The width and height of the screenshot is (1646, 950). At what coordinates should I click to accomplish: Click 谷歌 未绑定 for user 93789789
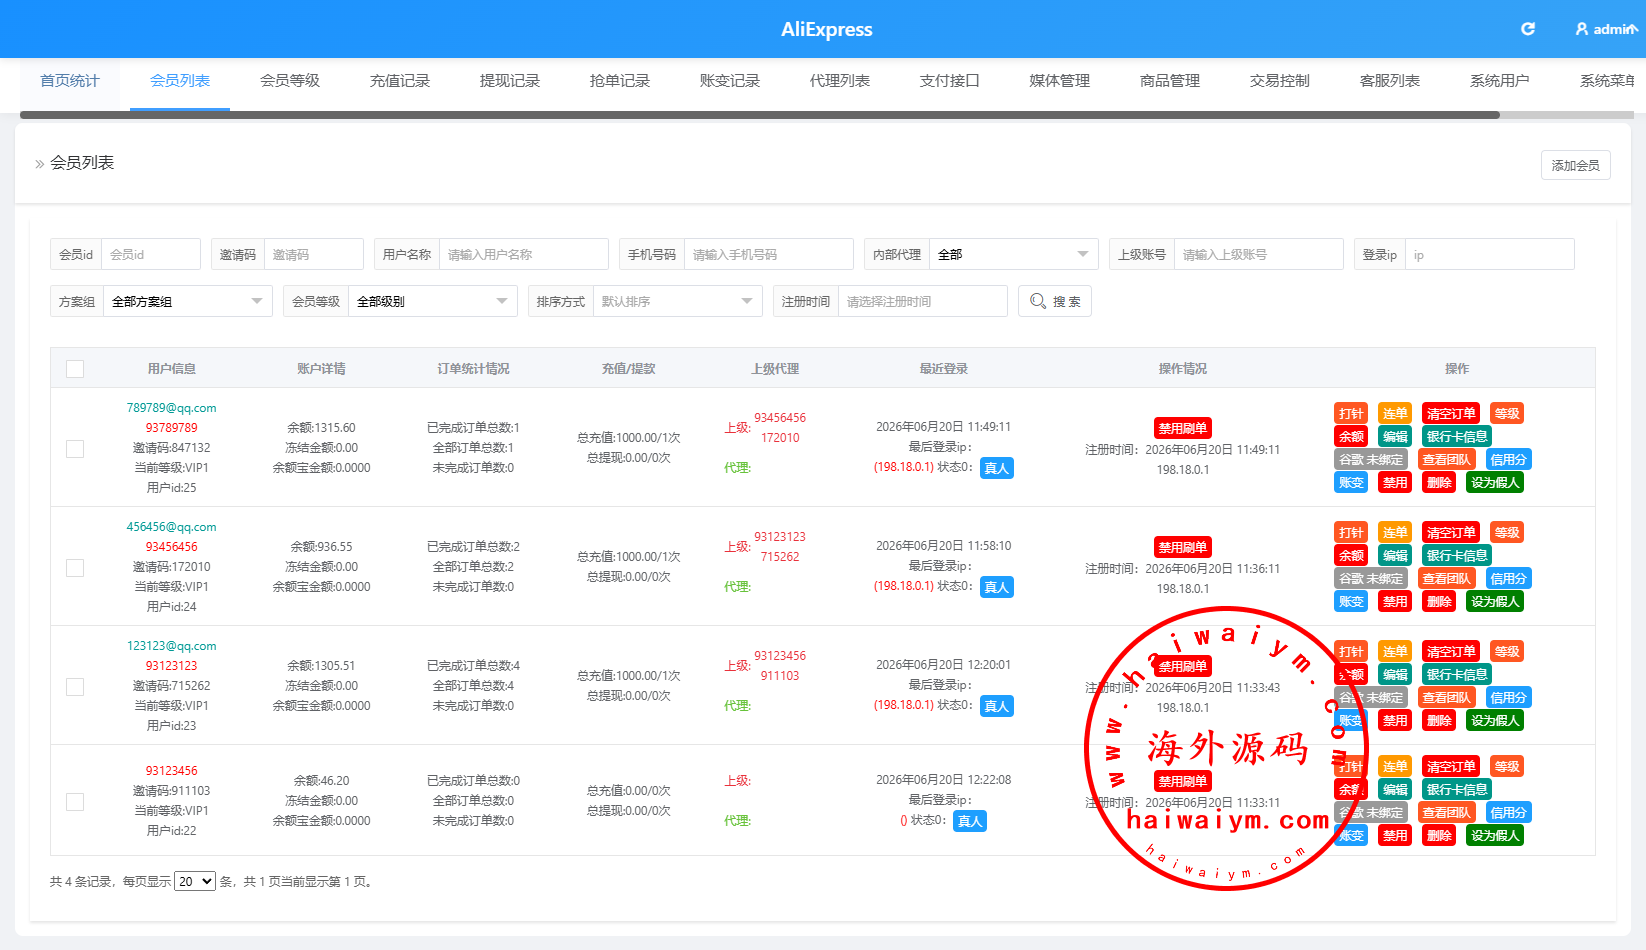click(x=1371, y=460)
